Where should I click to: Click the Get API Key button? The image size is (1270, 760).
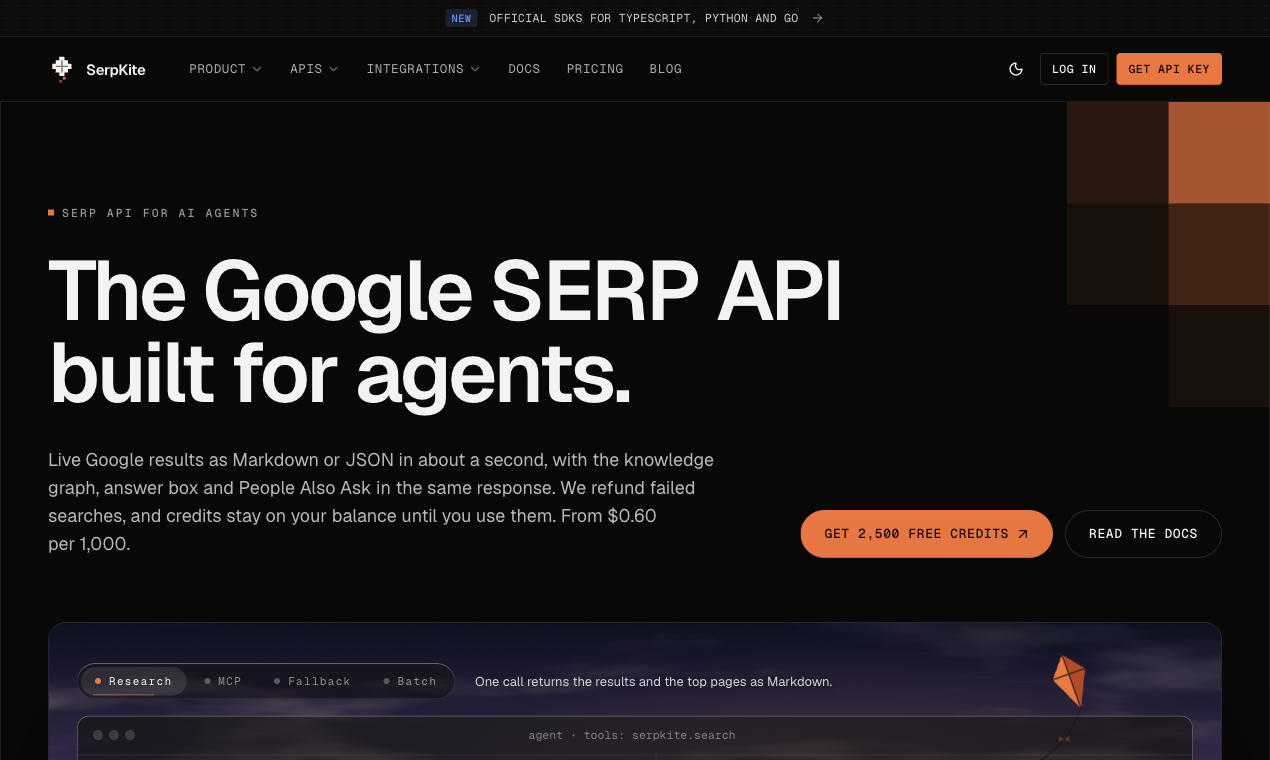[1169, 69]
